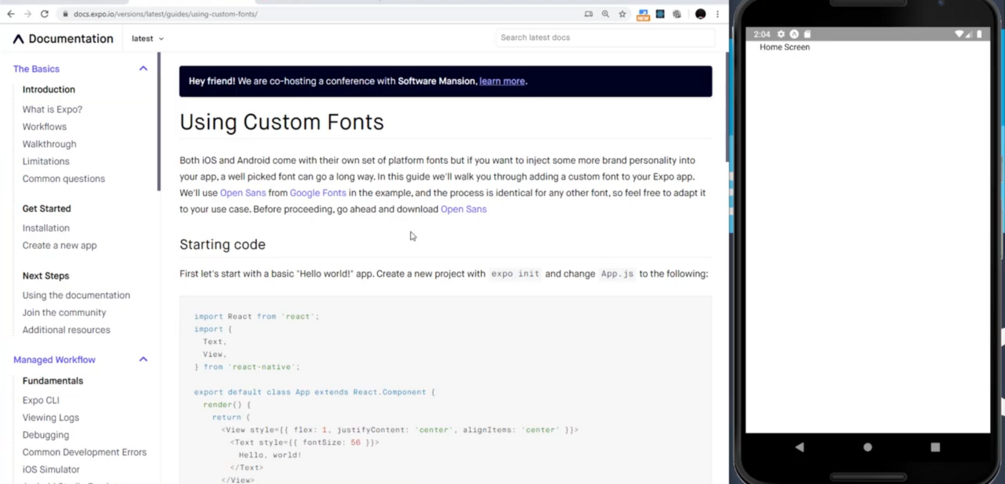Open the Workflows sidebar page
Image resolution: width=1005 pixels, height=484 pixels.
pos(44,127)
